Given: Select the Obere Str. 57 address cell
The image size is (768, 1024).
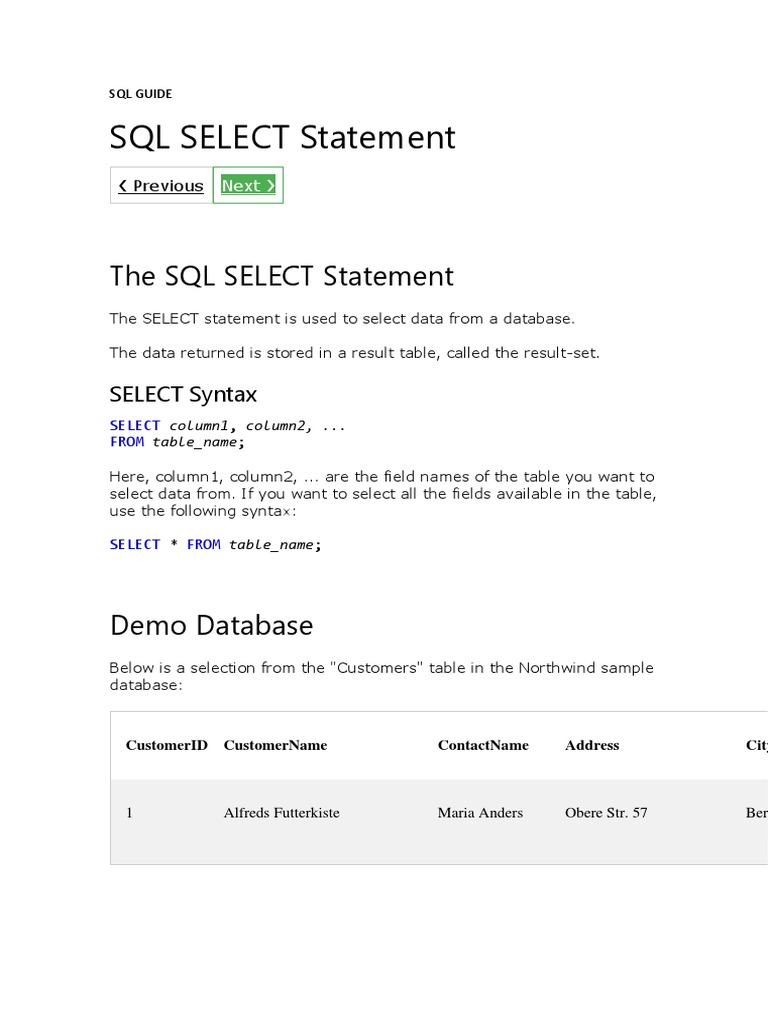Looking at the screenshot, I should tap(606, 813).
